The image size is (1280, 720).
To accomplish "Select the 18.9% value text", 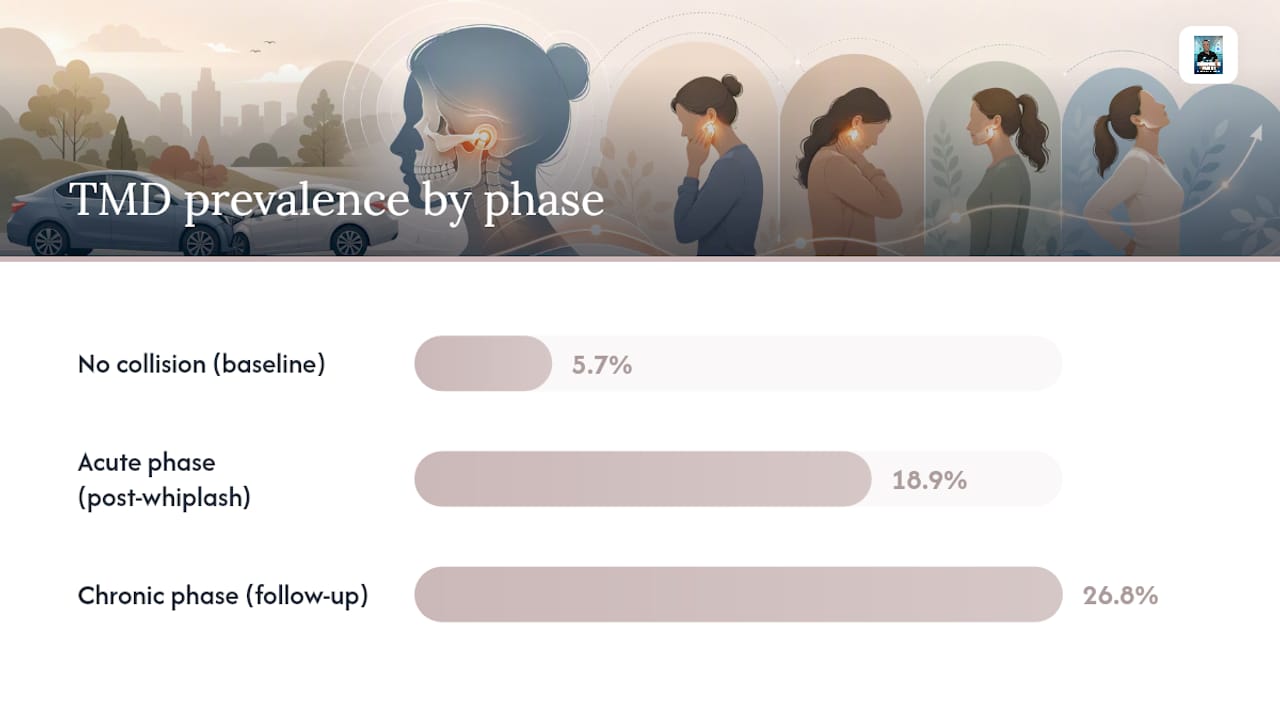I will click(x=929, y=480).
